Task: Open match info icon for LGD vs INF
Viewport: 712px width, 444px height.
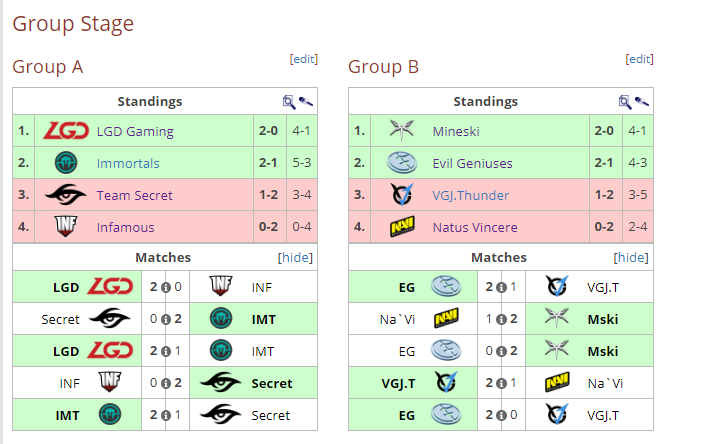Action: click(166, 287)
